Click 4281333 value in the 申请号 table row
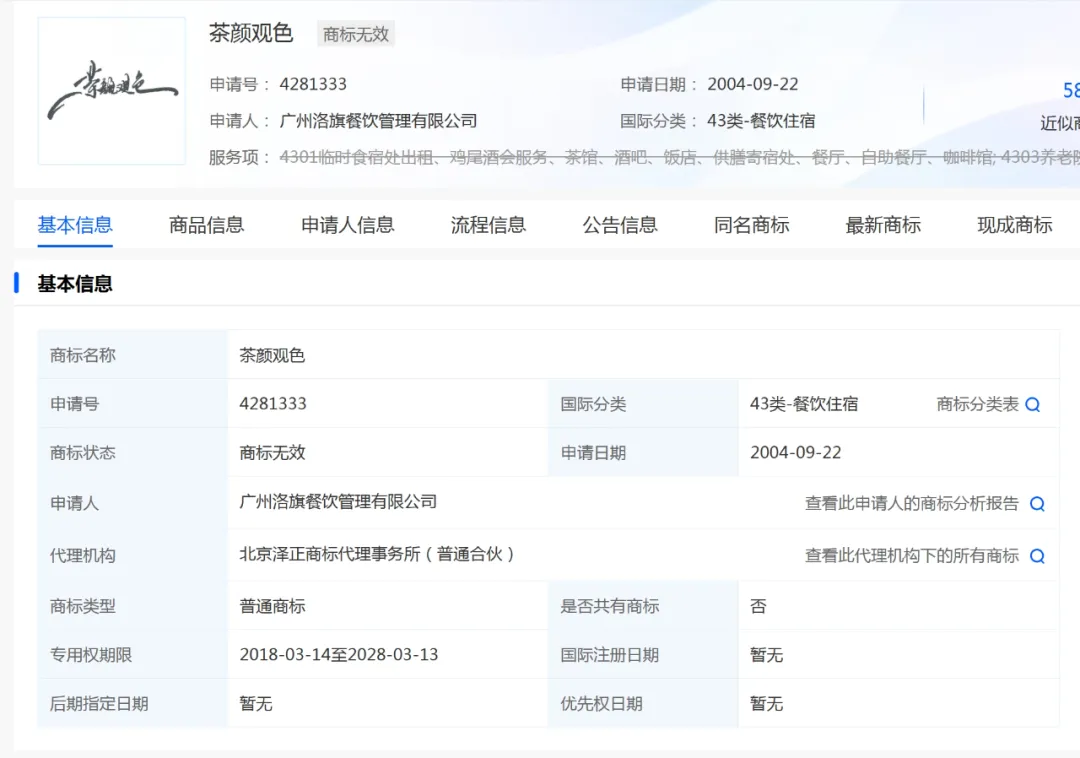 [x=273, y=403]
